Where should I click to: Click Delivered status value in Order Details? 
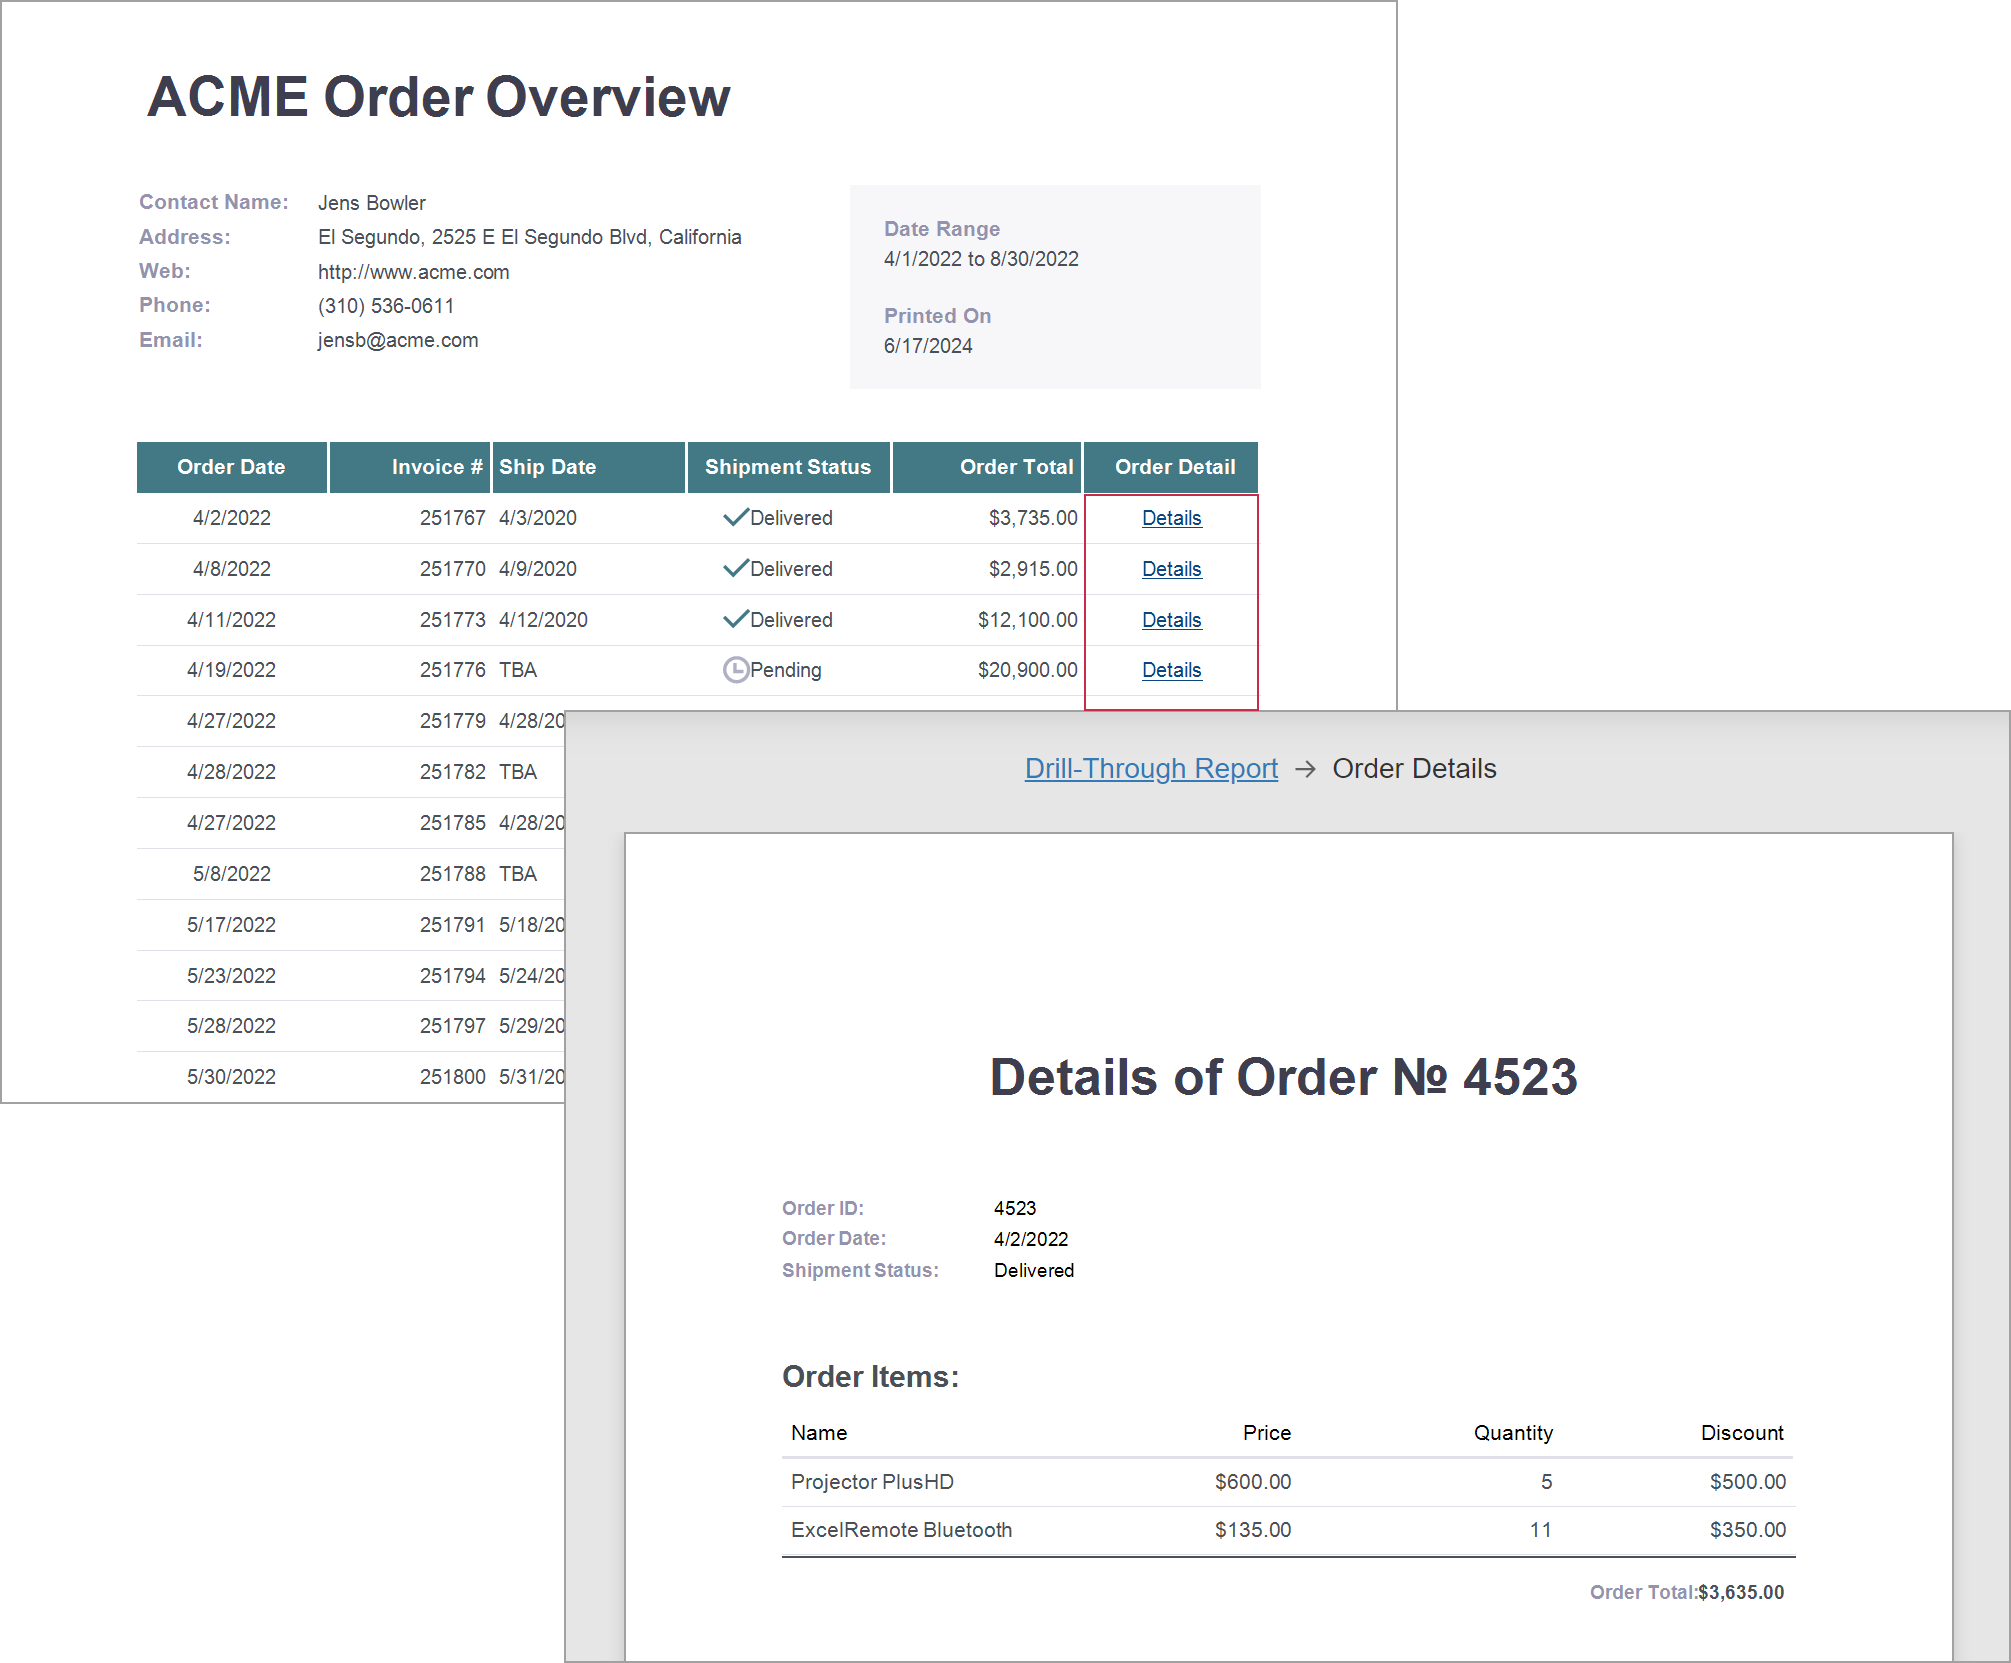1034,1270
